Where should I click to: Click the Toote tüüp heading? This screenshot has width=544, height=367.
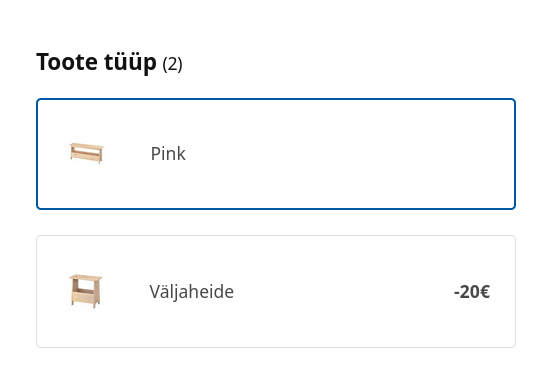point(96,62)
